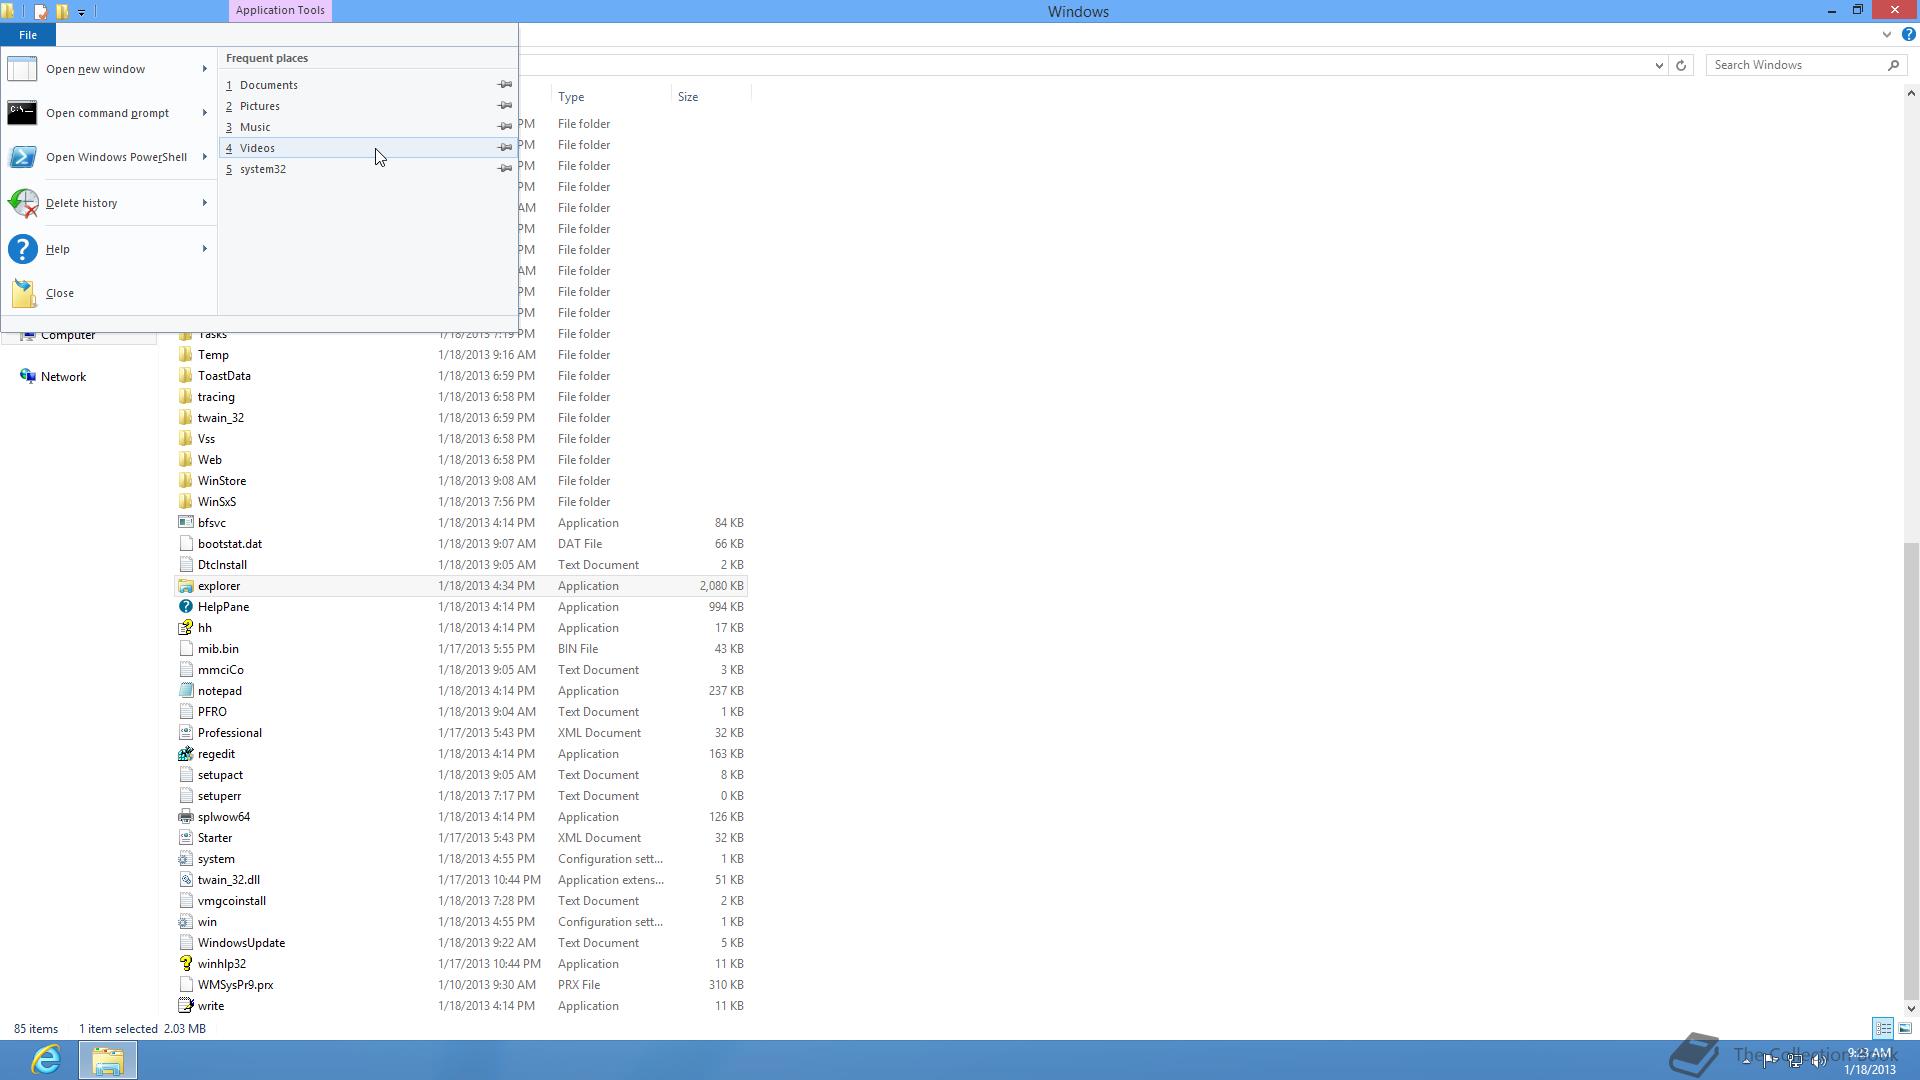Click the Delete history icon
Screen dimensions: 1920x1080
click(22, 203)
